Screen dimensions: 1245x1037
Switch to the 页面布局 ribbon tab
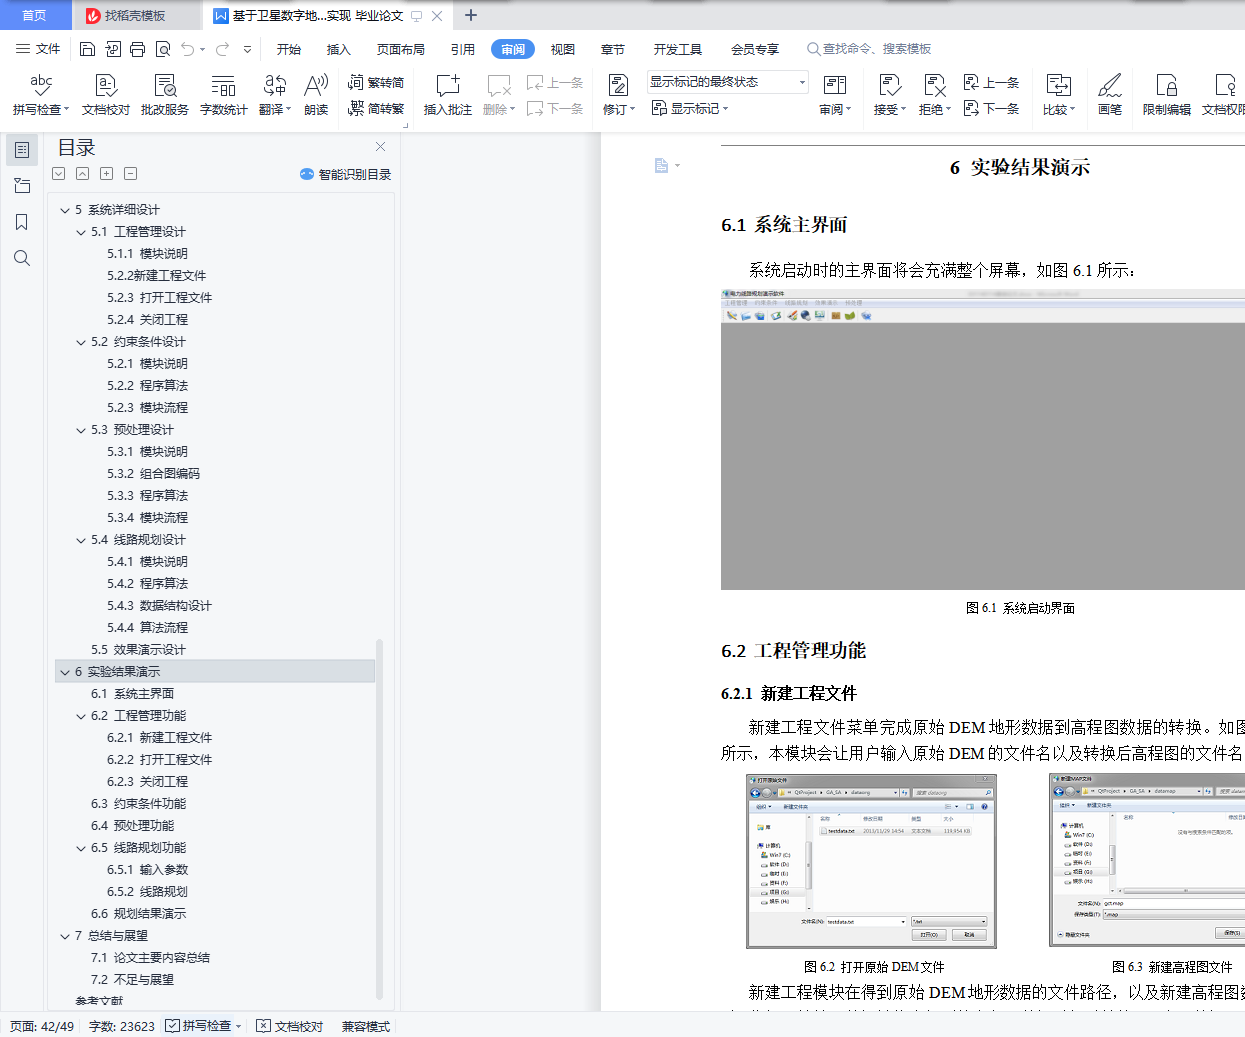coord(401,49)
